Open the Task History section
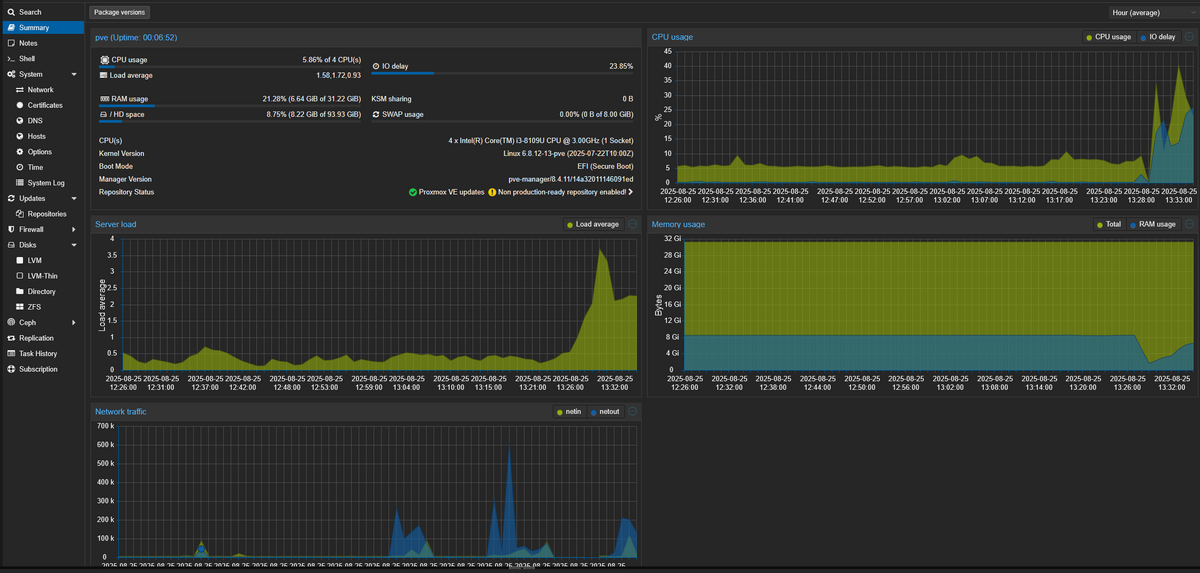 (x=37, y=353)
